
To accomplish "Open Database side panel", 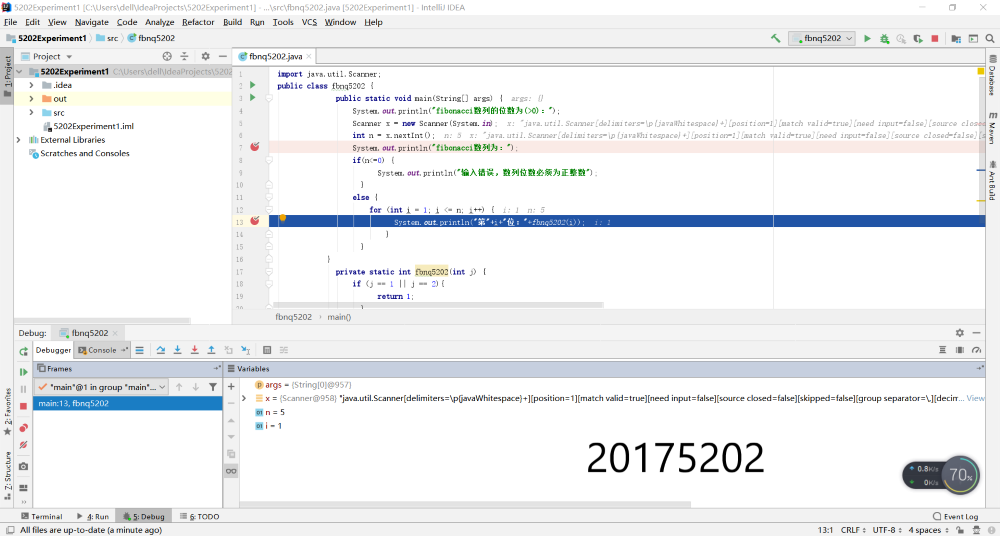I will 993,75.
